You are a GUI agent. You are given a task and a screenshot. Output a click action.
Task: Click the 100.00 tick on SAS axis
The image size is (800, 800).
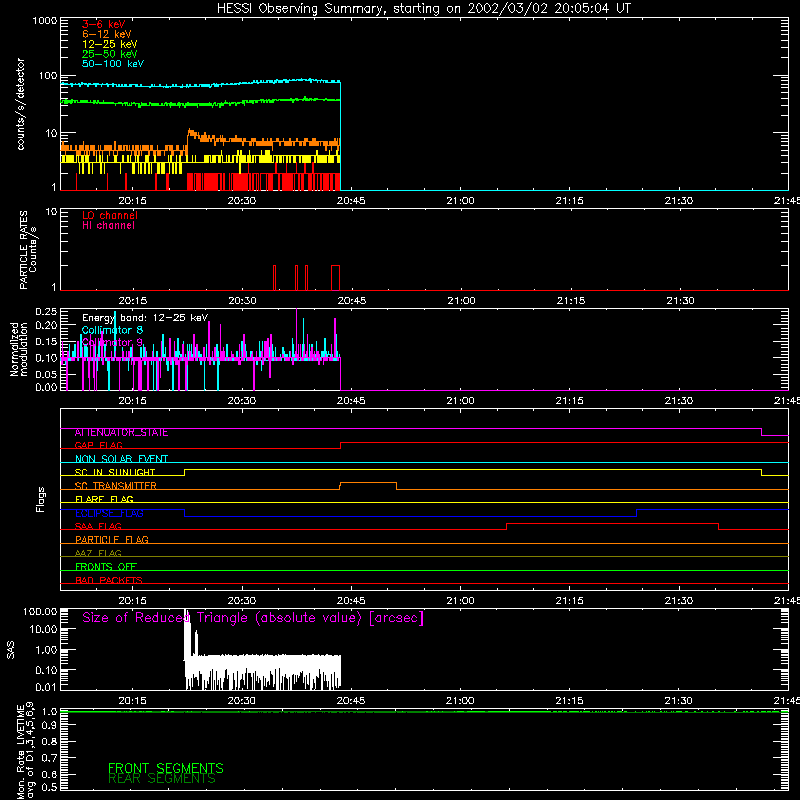[x=40, y=611]
